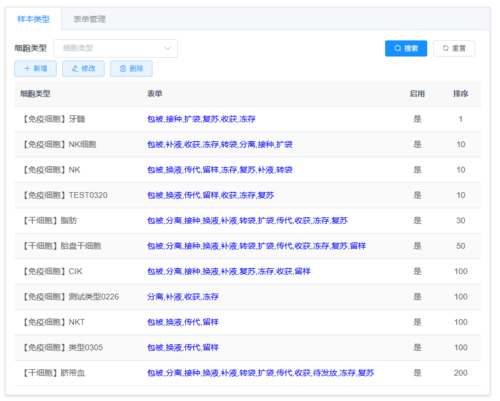
Task: Open the form links for 胎盘干细胞 row
Action: 257,246
